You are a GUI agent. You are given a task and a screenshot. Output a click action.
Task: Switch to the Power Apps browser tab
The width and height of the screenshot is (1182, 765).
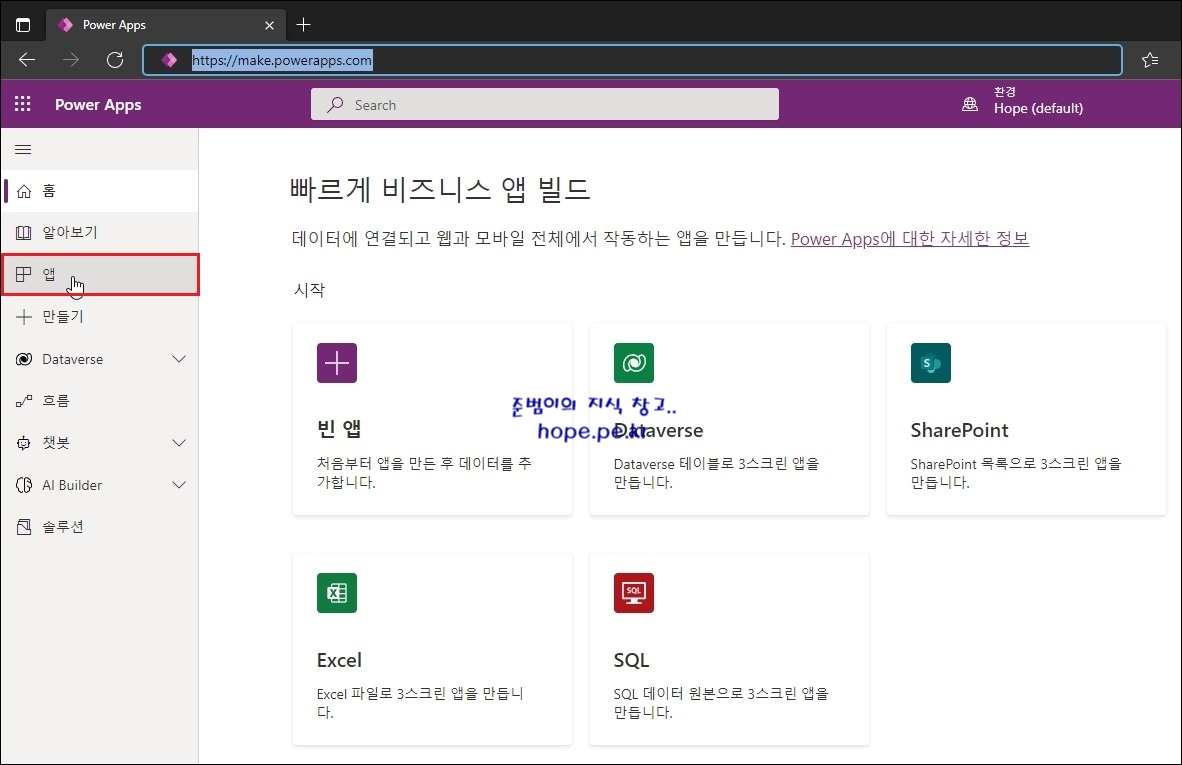point(166,25)
